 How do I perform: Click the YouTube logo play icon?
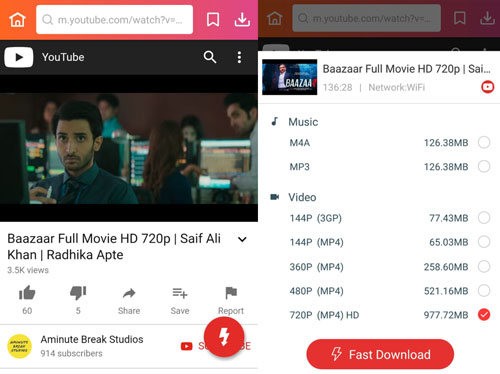pyautogui.click(x=19, y=57)
